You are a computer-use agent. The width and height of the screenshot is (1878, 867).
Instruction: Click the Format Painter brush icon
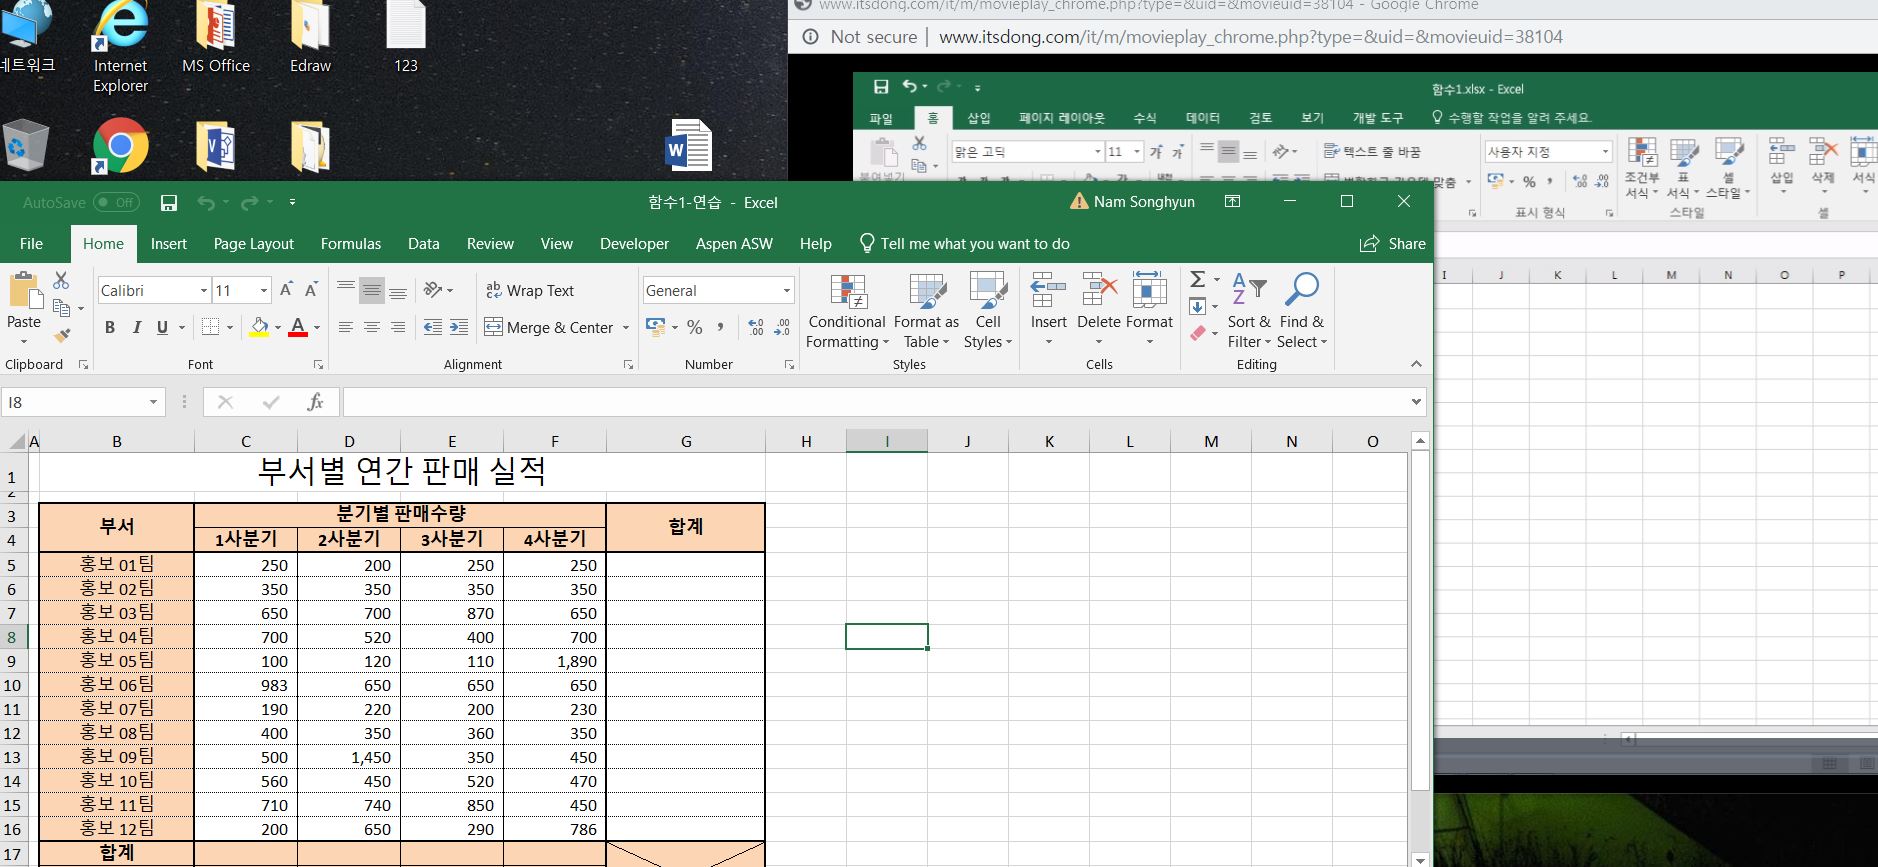(62, 335)
